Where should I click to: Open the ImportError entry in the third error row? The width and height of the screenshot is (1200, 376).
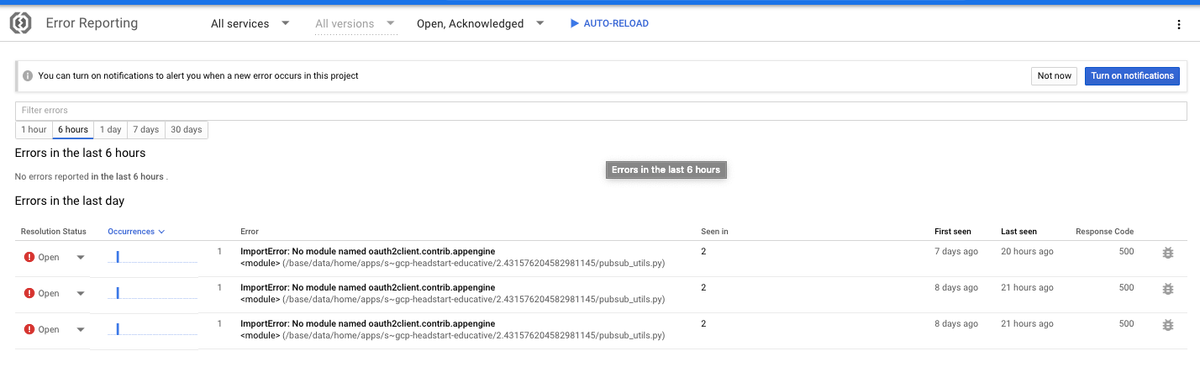tap(368, 323)
